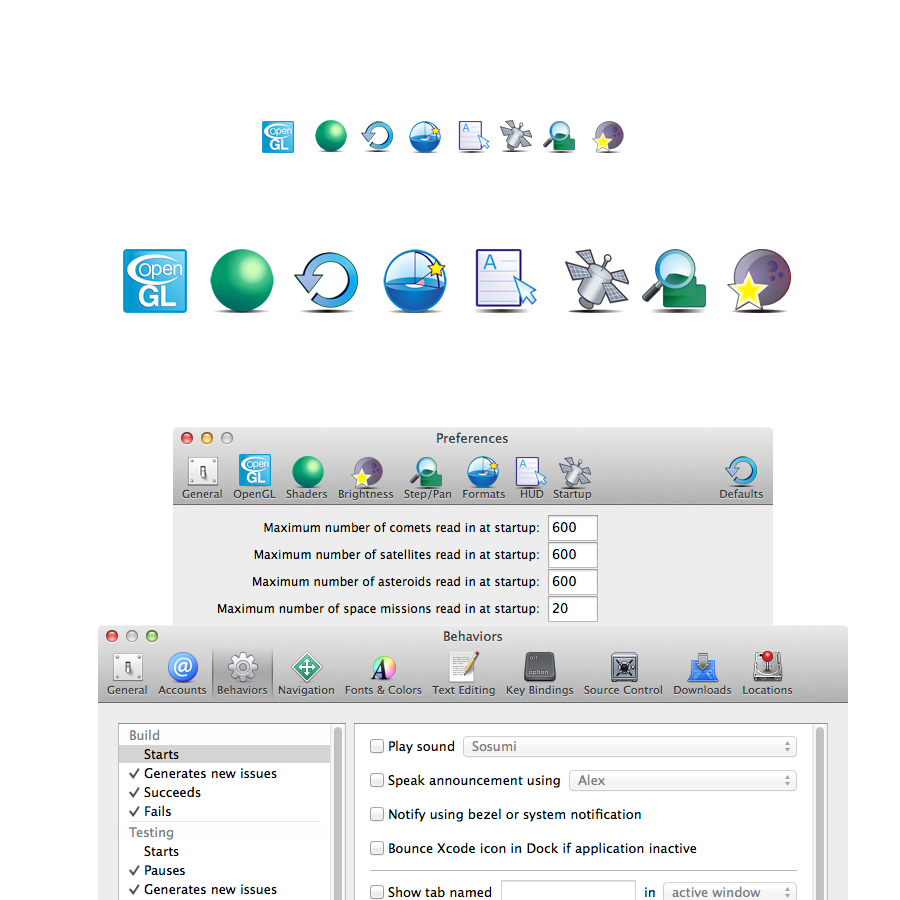Select Starts under Testing

(224, 851)
